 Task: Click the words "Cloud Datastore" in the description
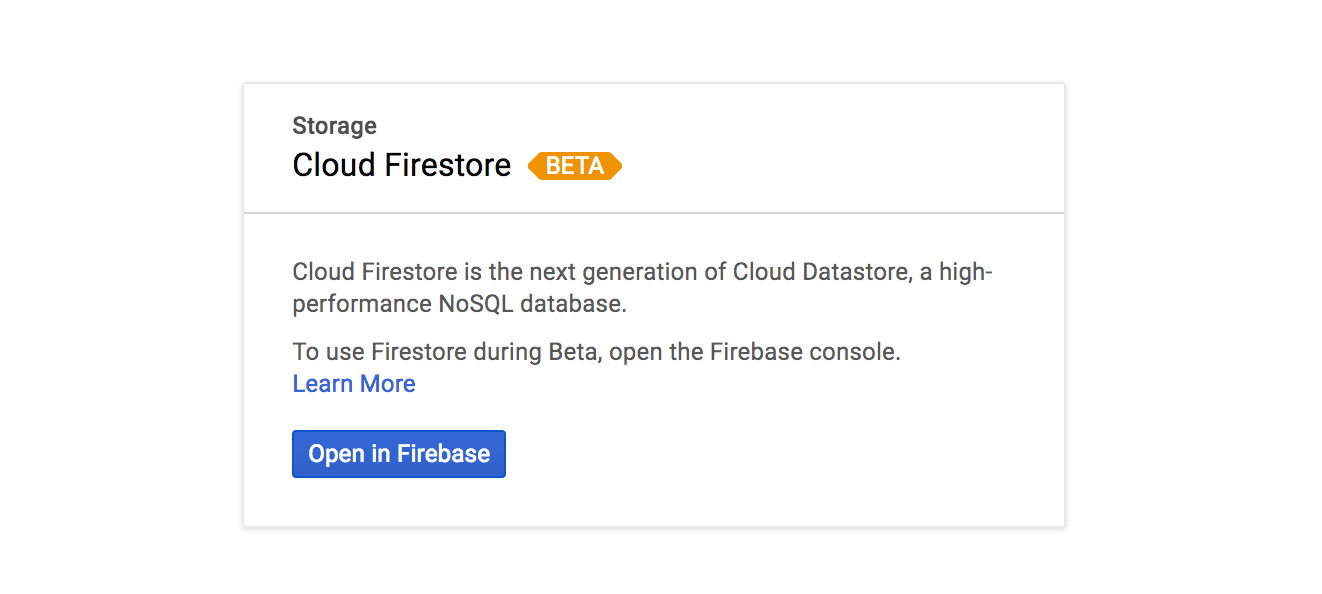point(820,272)
